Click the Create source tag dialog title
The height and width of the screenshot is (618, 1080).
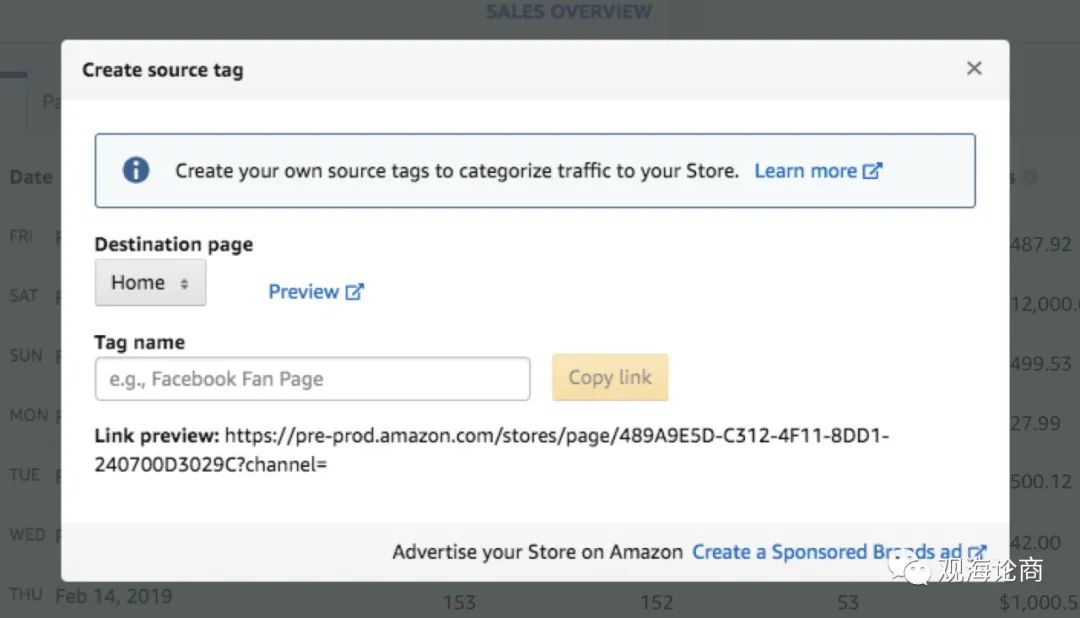162,70
